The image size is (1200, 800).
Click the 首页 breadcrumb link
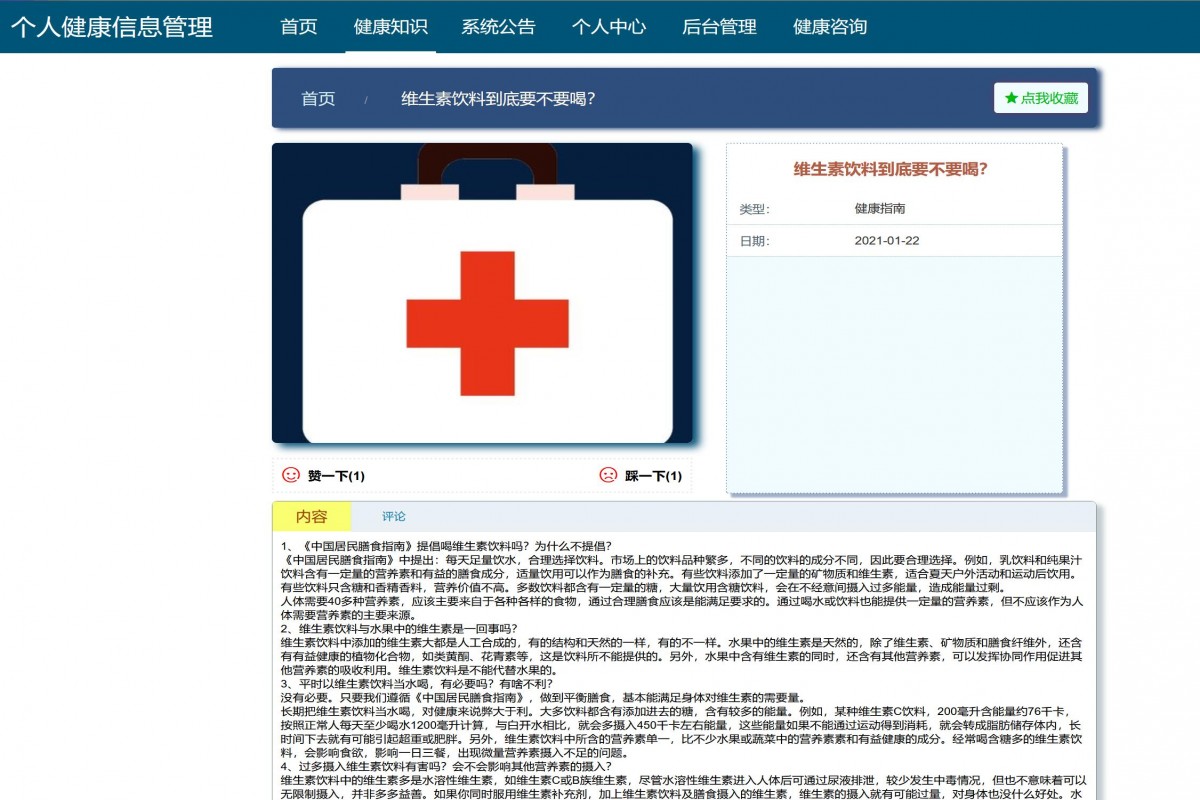318,100
